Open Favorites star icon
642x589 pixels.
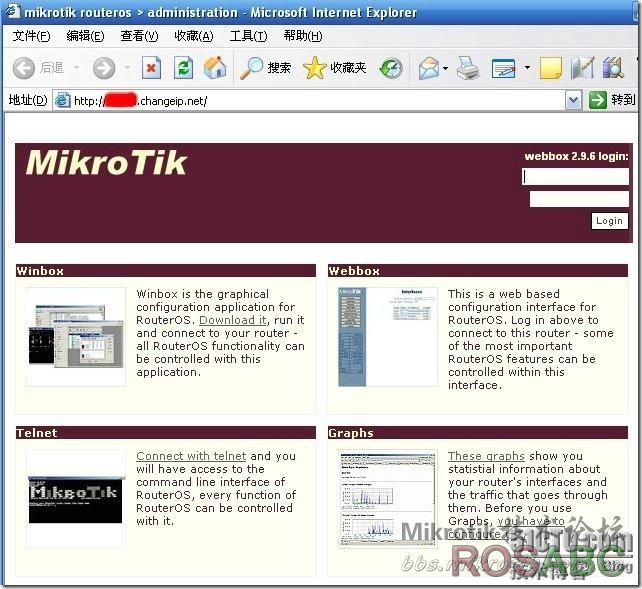(x=314, y=68)
